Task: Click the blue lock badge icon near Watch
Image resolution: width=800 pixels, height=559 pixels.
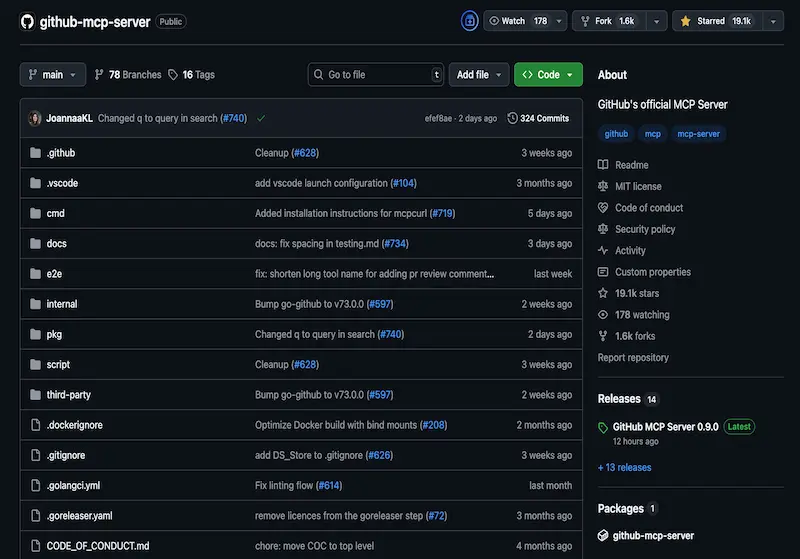Action: (x=469, y=21)
